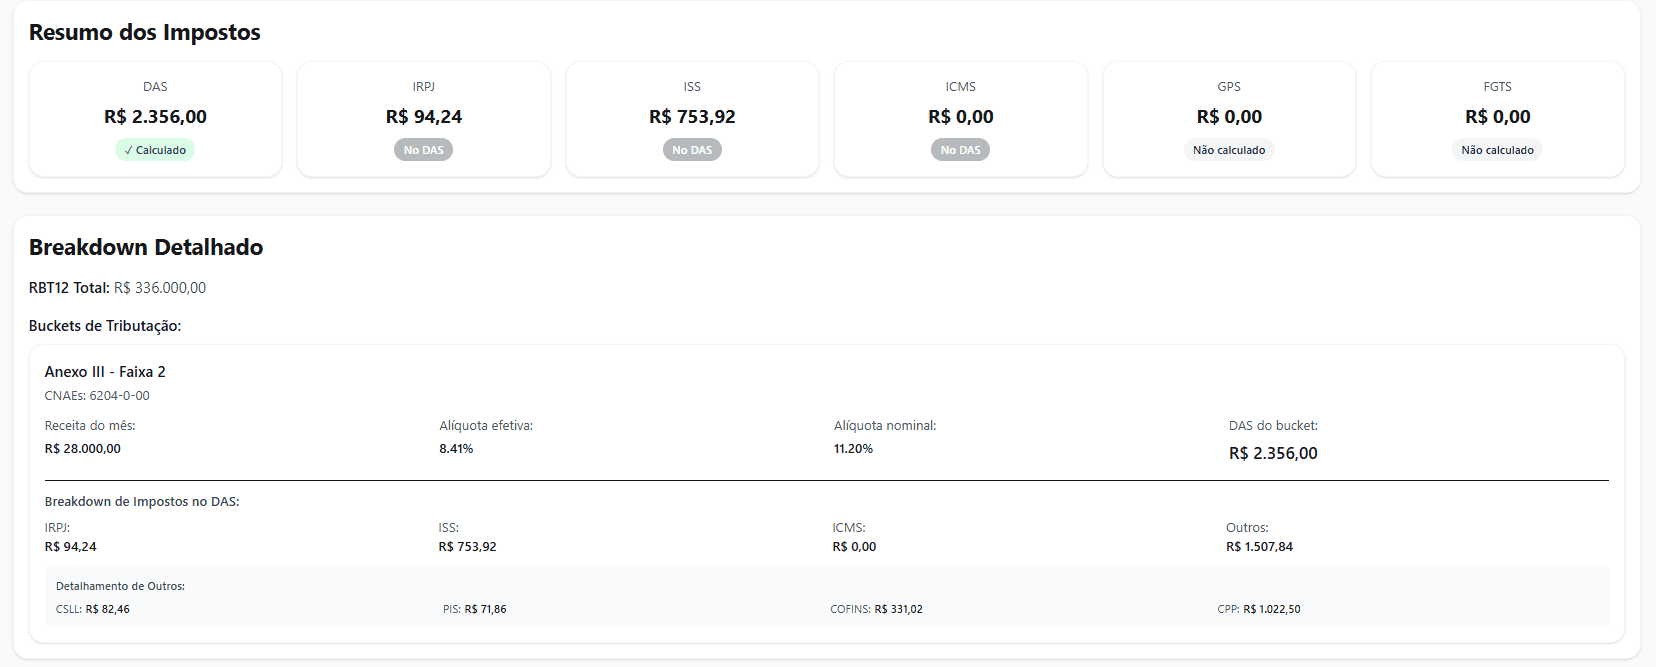Click the No DAS badge in ISS card
1656x667 pixels.
[x=692, y=150]
